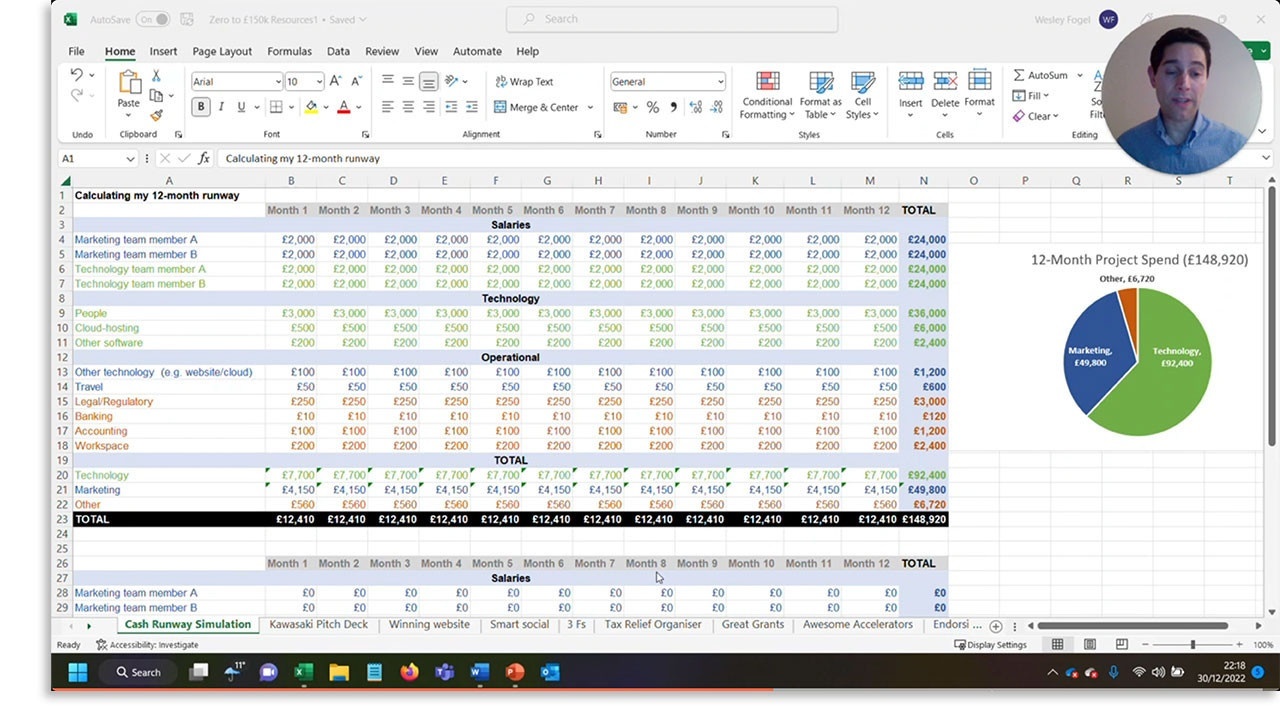Apply percent style number format
The image size is (1280, 720).
(x=653, y=107)
